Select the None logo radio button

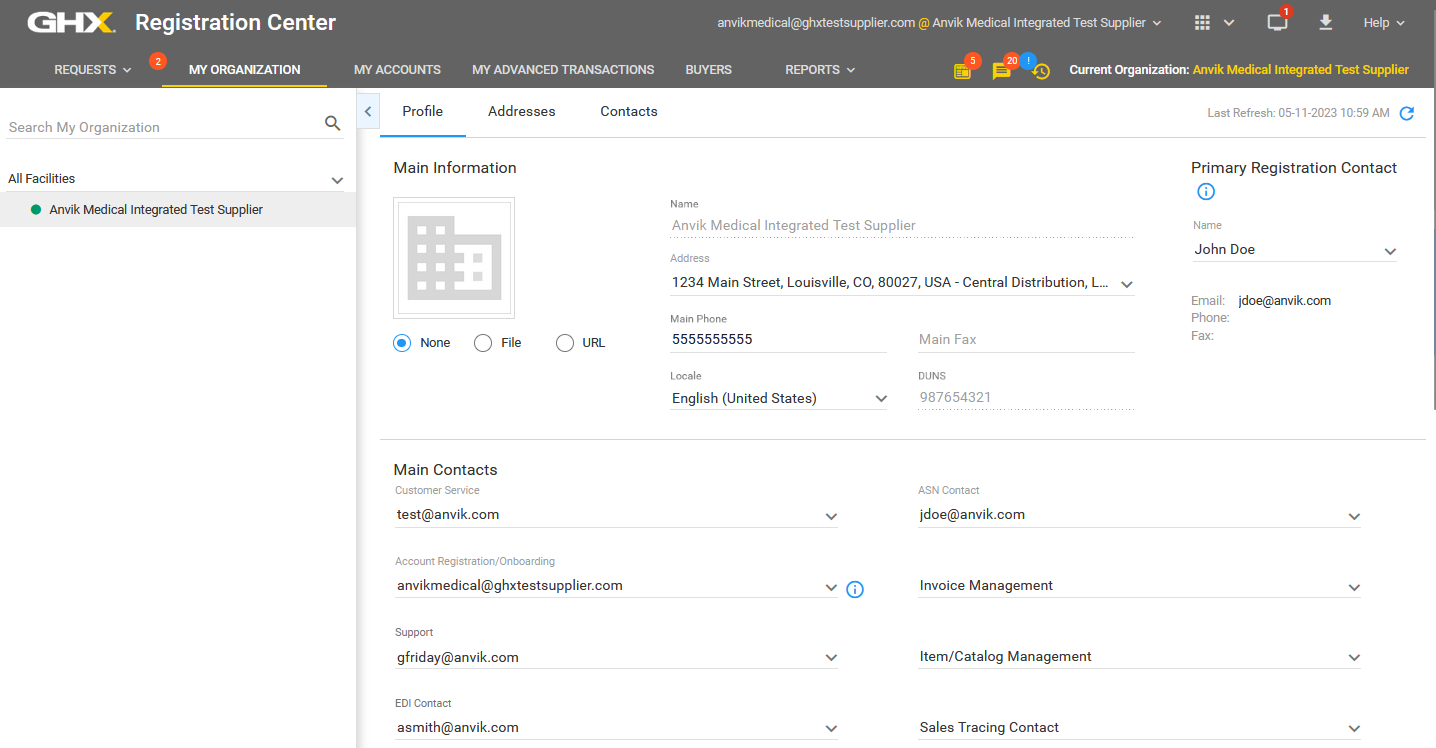point(402,343)
